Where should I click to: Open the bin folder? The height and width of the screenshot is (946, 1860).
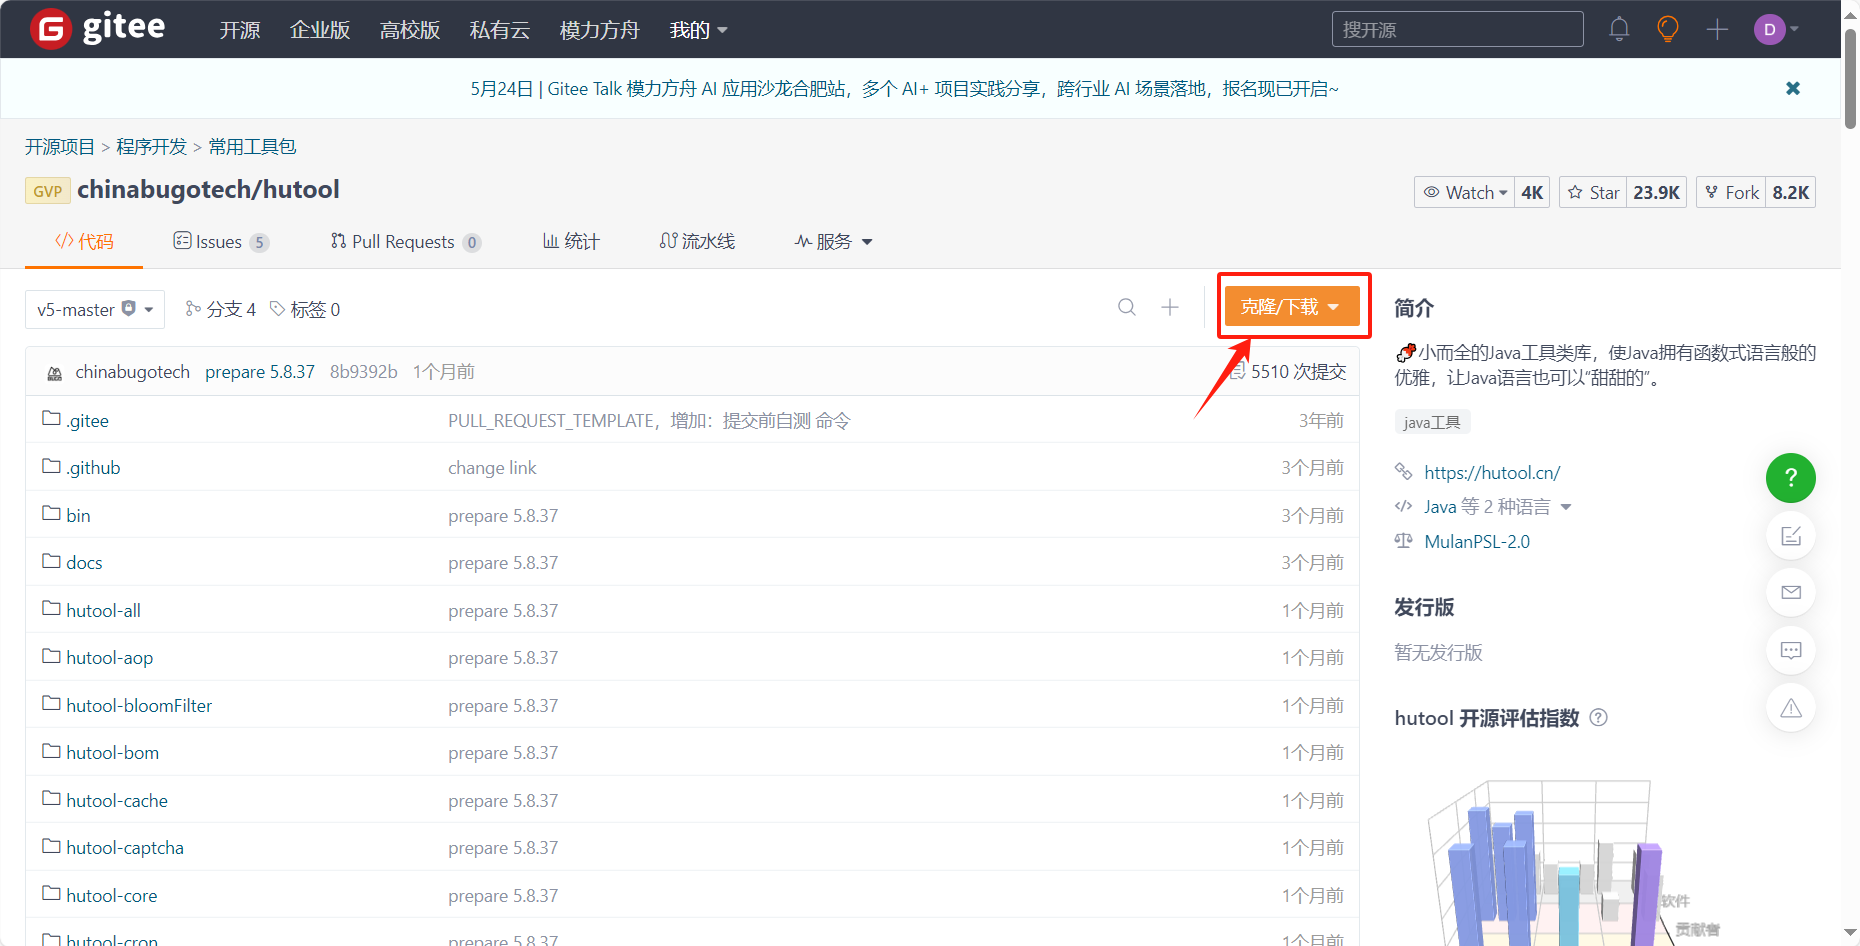point(78,516)
